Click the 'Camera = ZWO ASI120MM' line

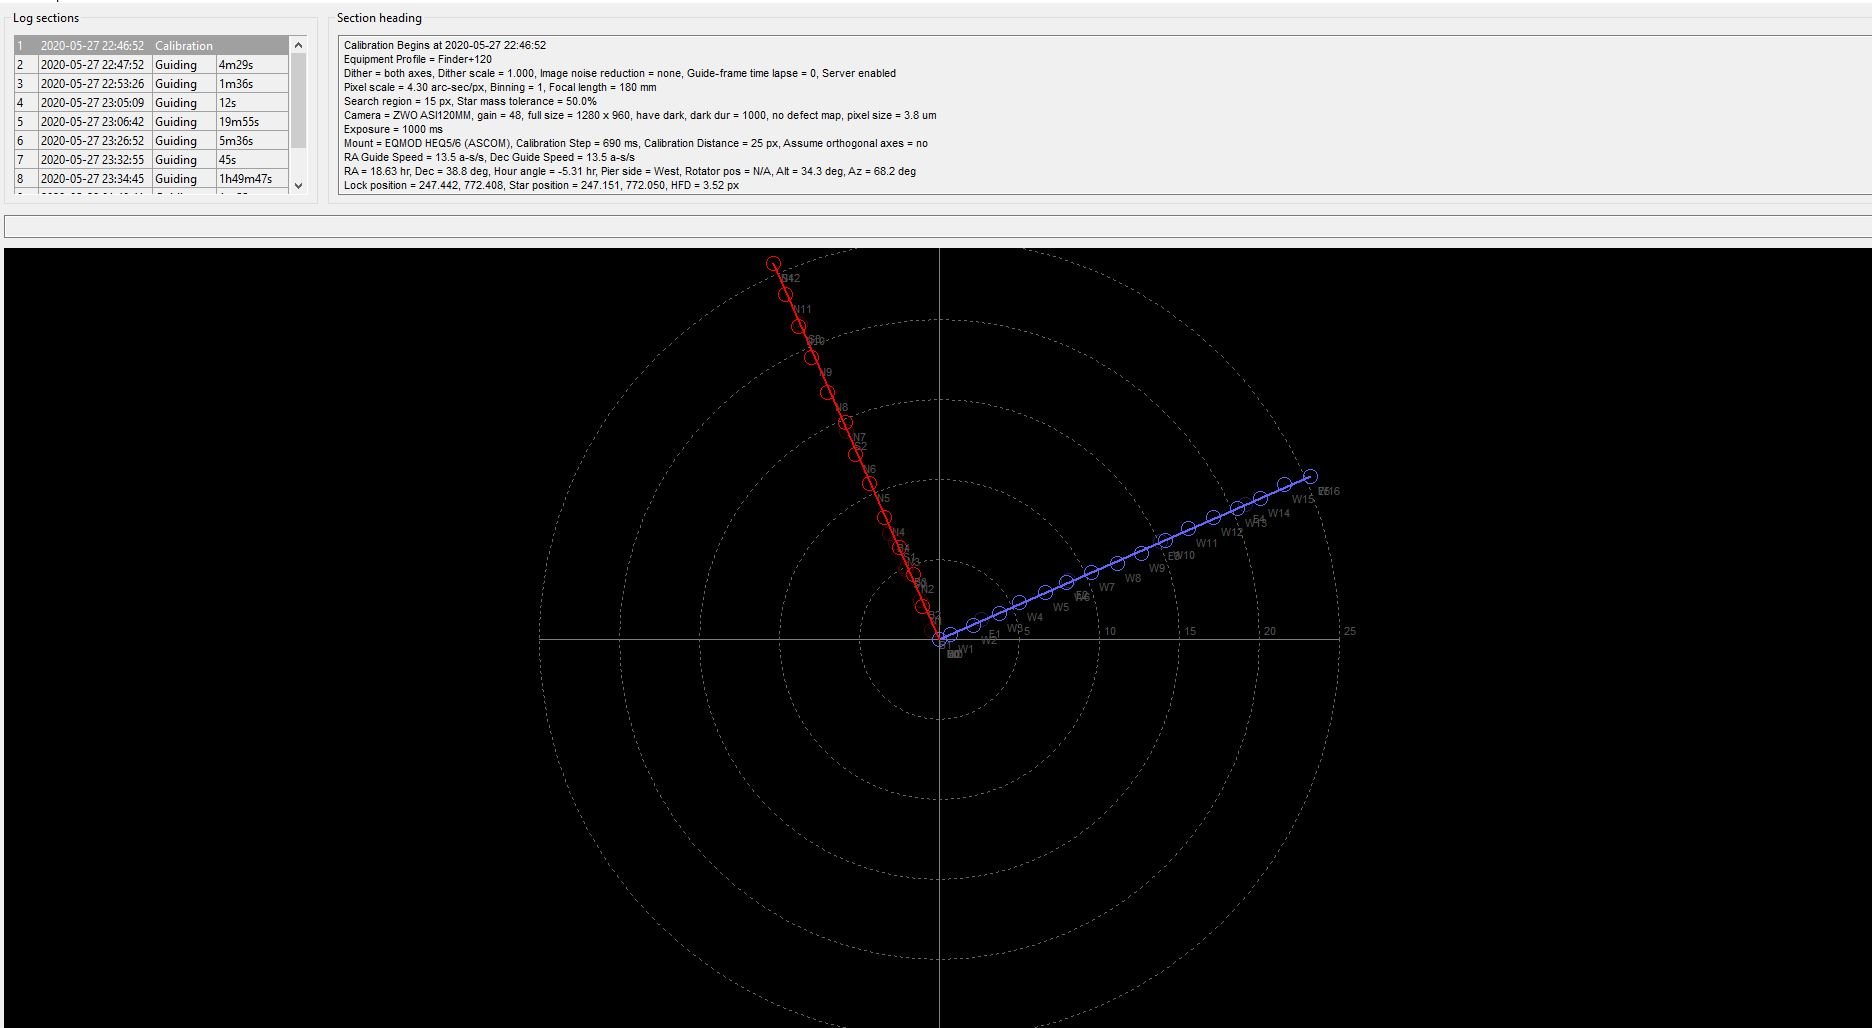click(x=640, y=115)
